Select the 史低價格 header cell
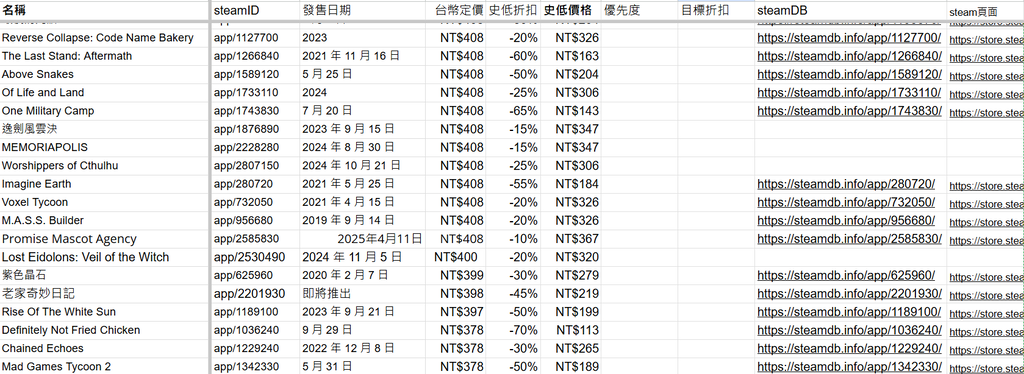 point(568,10)
